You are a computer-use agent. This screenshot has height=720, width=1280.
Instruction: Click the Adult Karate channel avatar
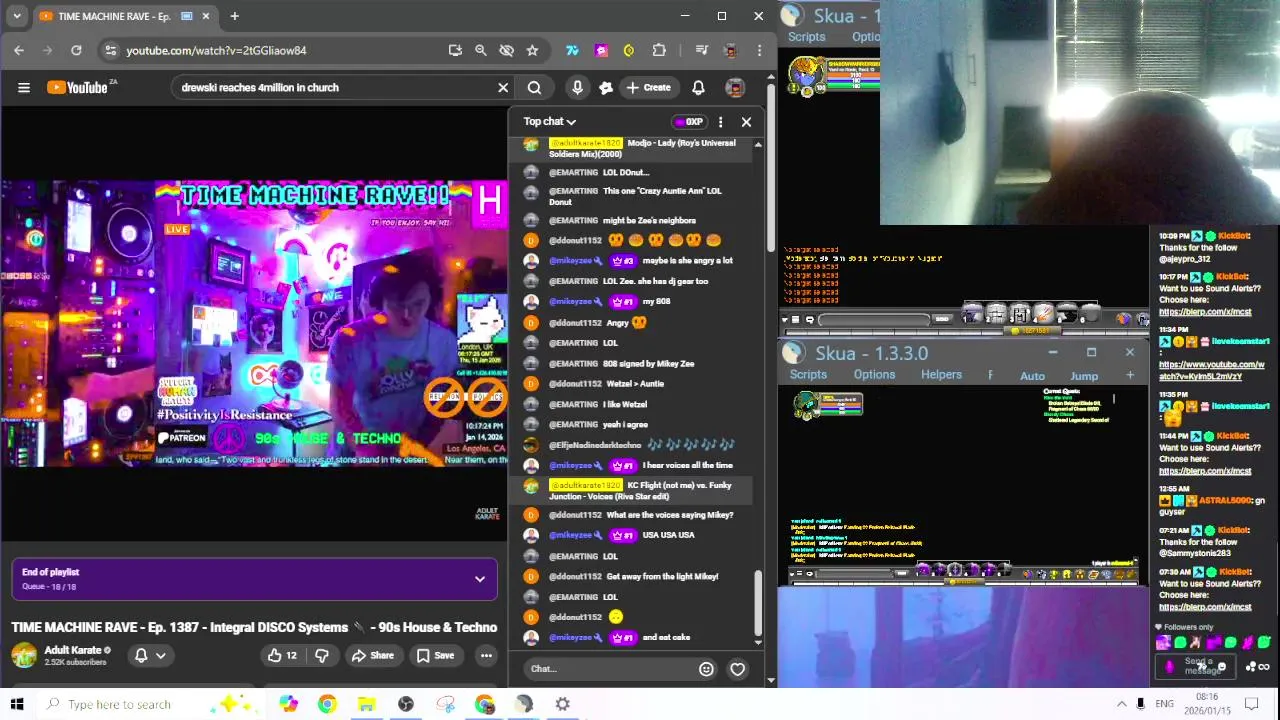click(x=24, y=655)
